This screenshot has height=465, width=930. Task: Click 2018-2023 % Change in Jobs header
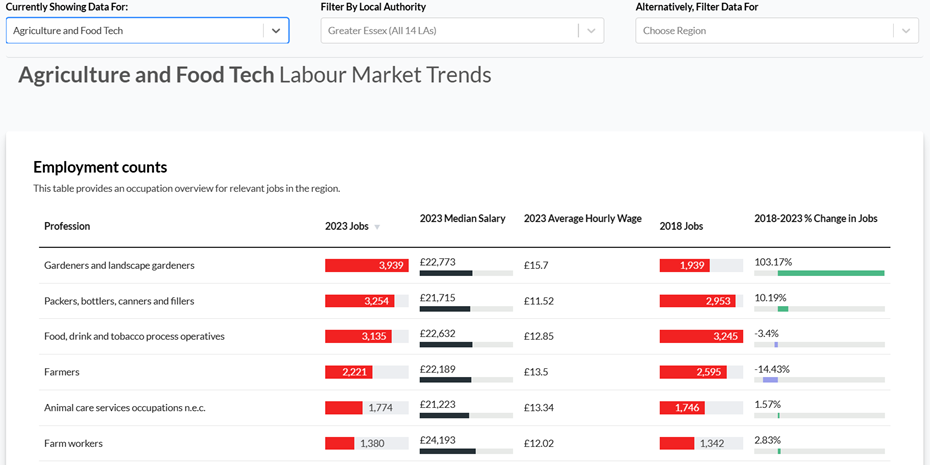[815, 218]
